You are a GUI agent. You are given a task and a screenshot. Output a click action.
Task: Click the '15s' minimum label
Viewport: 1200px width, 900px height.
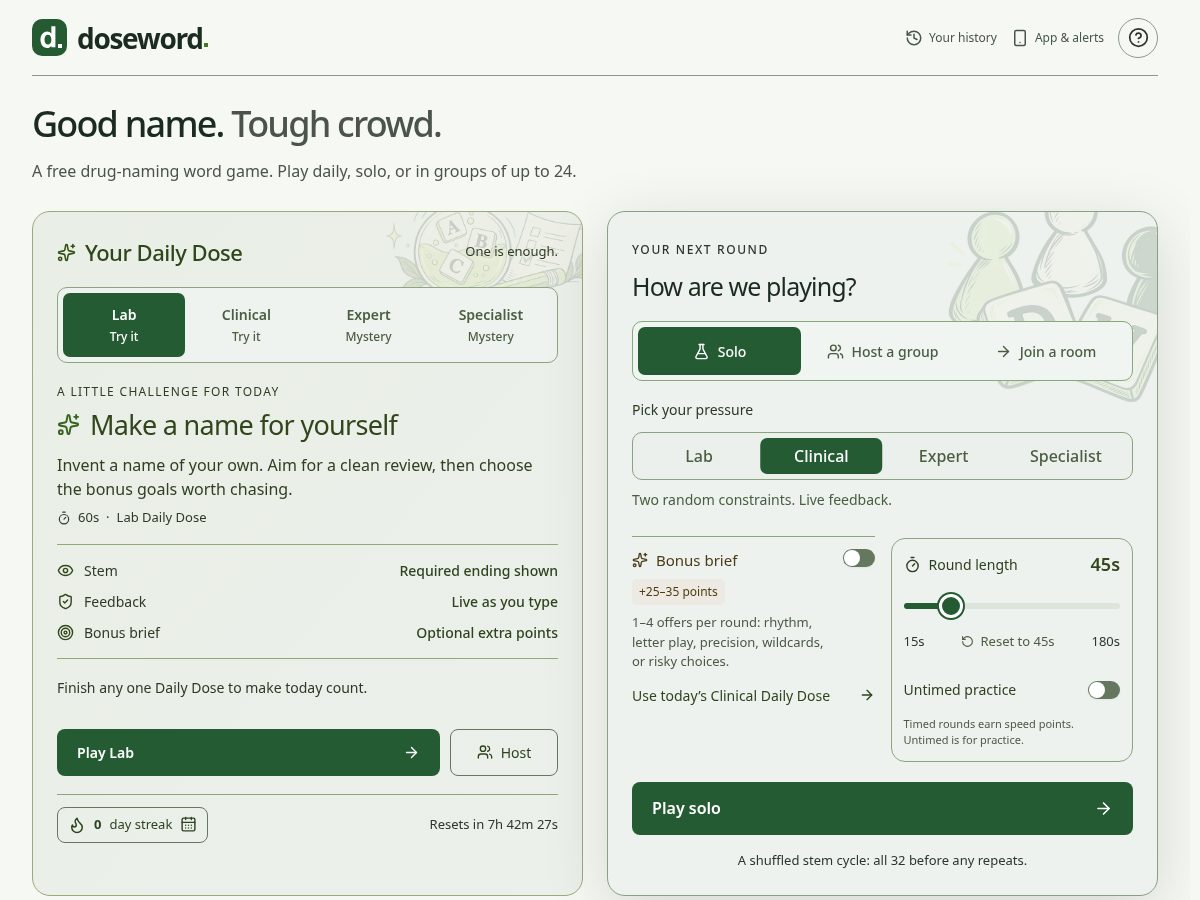914,642
